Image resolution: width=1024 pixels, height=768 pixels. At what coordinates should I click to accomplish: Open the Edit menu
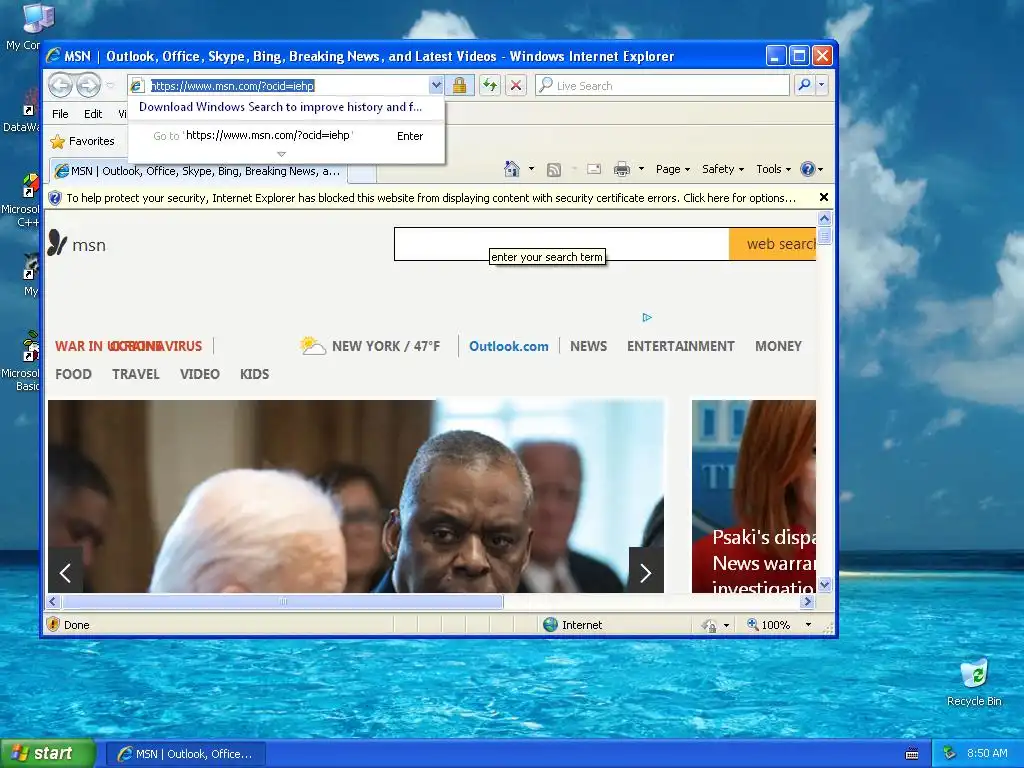click(93, 114)
